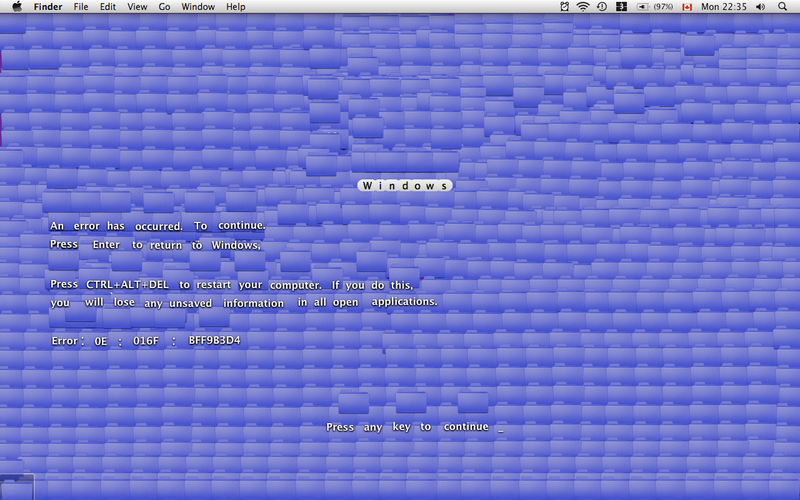This screenshot has height=500, width=800.
Task: Open Spotlight search magnifier
Action: point(782,7)
